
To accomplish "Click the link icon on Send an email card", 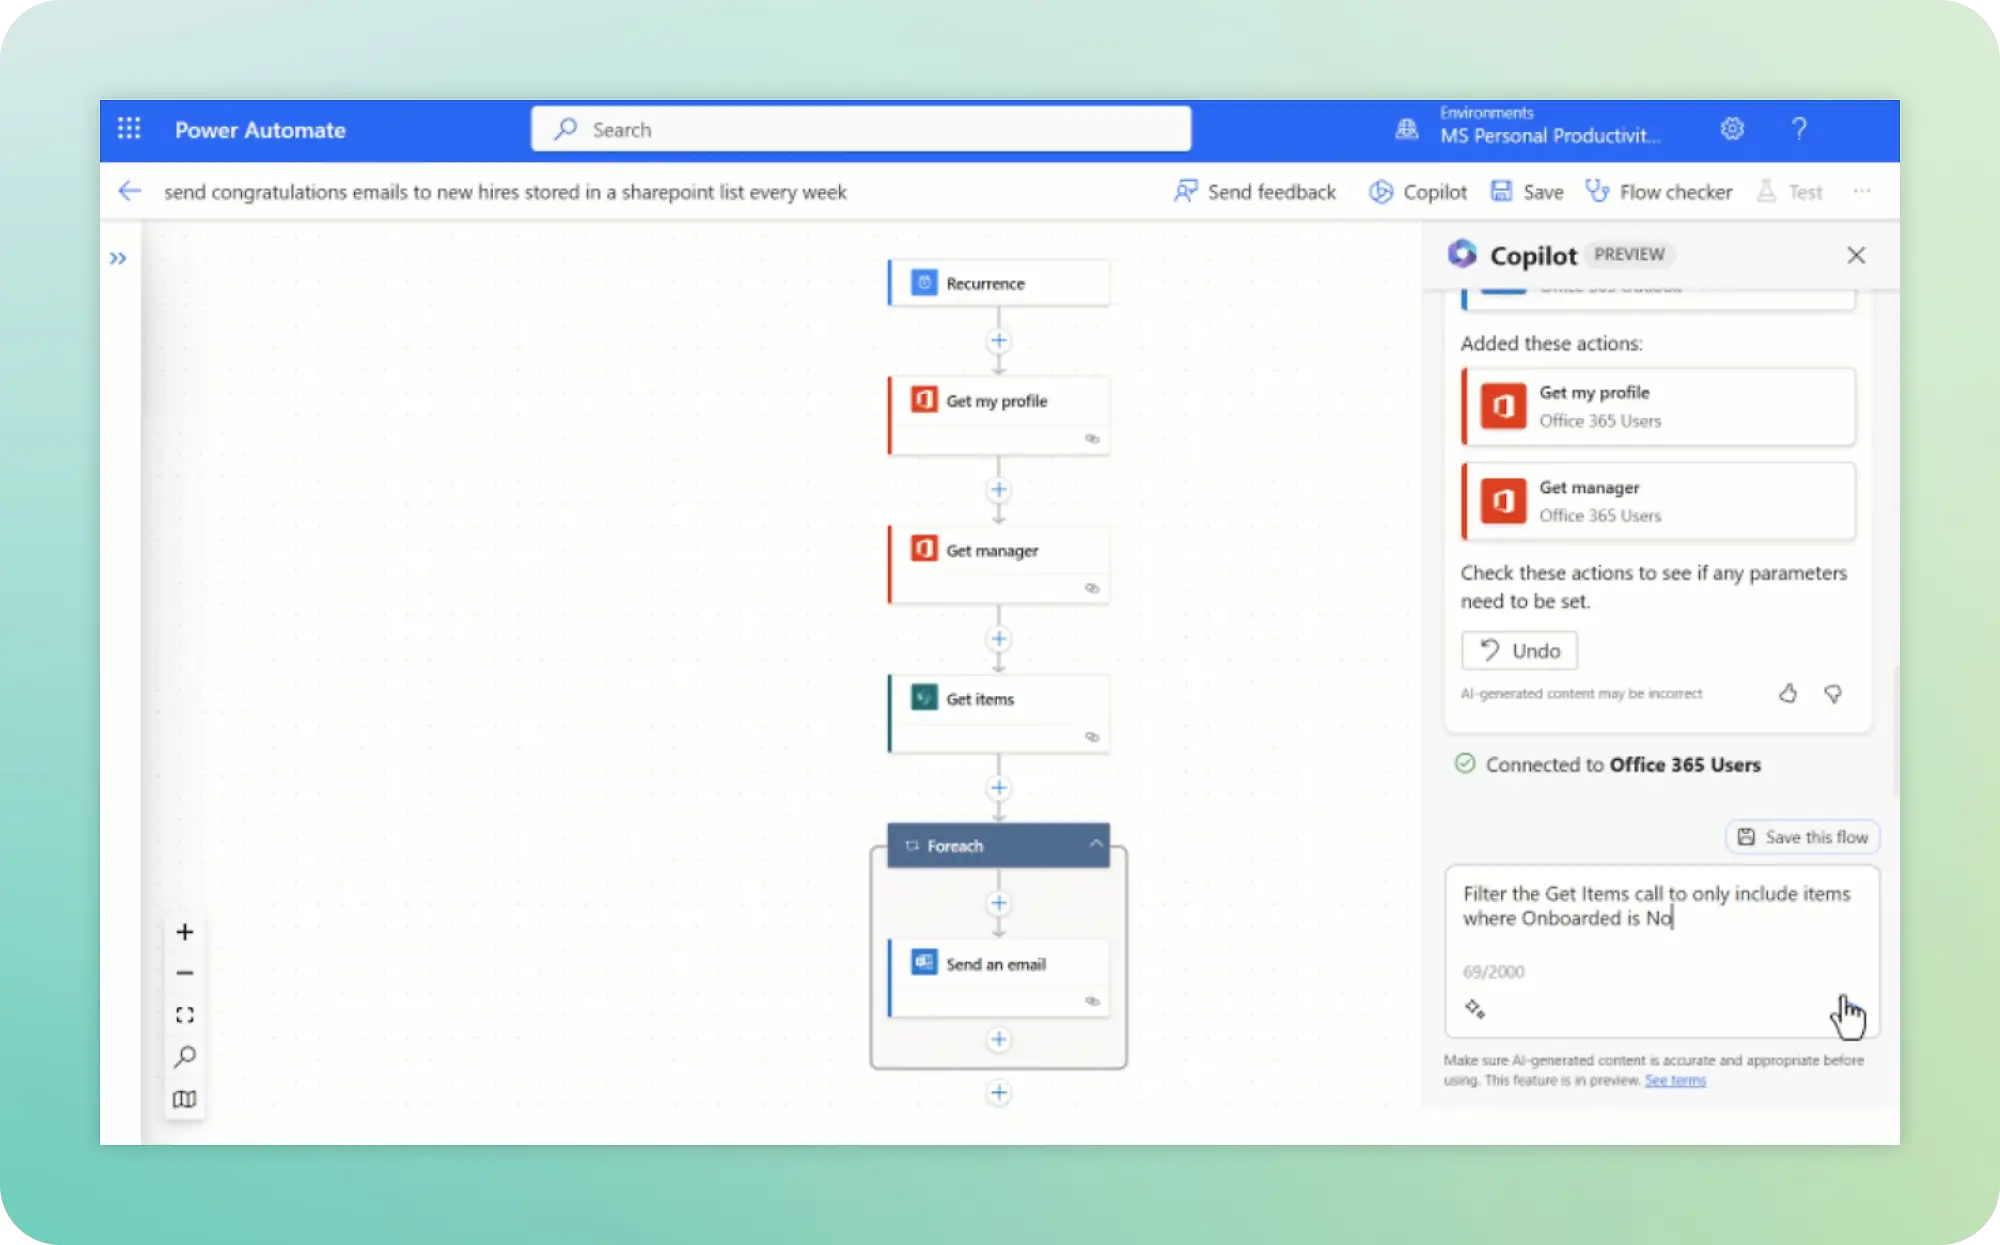I will point(1092,1001).
